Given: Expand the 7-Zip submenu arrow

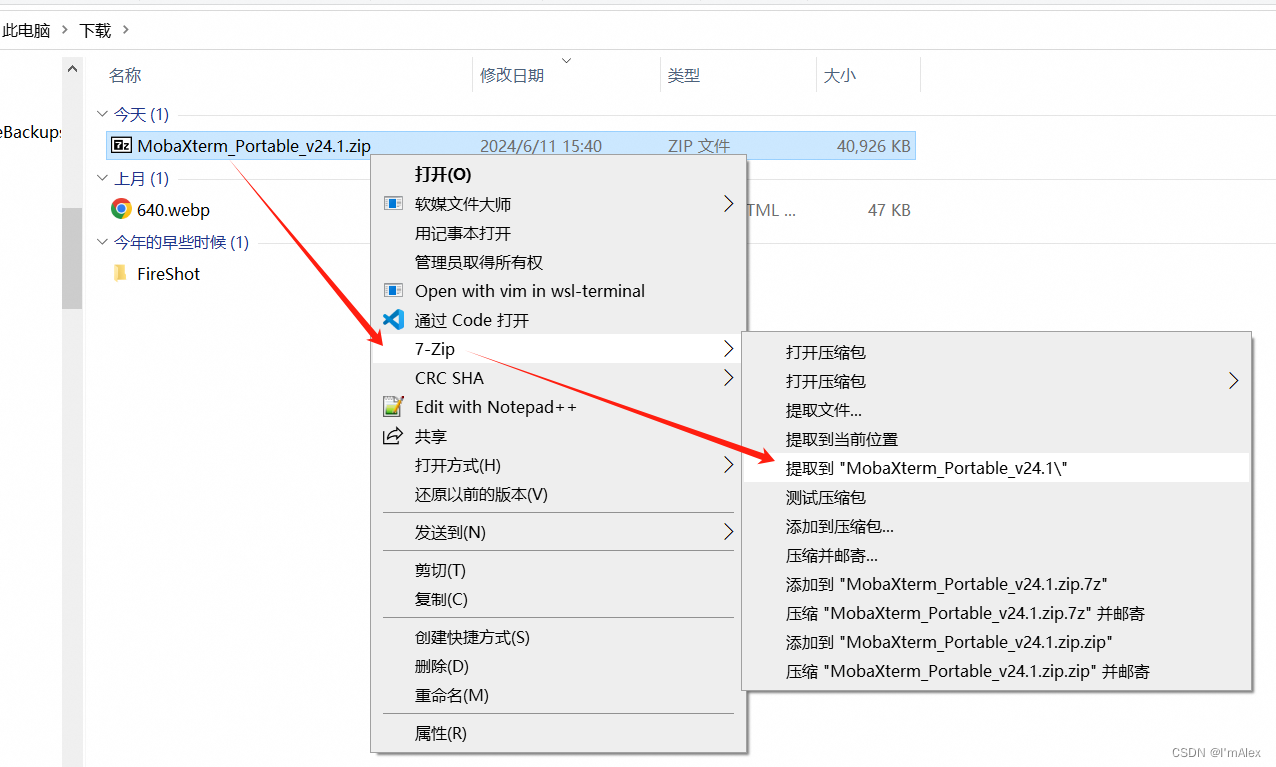Looking at the screenshot, I should click(728, 349).
